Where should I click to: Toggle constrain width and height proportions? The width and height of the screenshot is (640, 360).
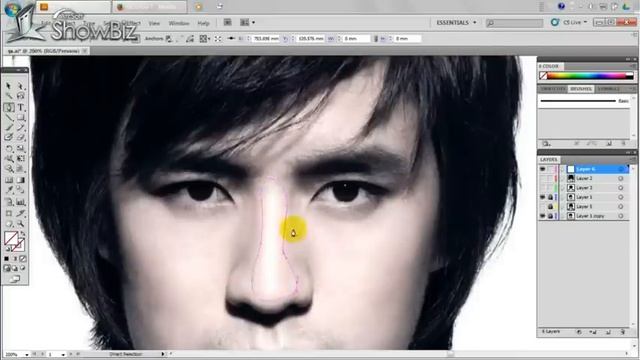[x=376, y=39]
